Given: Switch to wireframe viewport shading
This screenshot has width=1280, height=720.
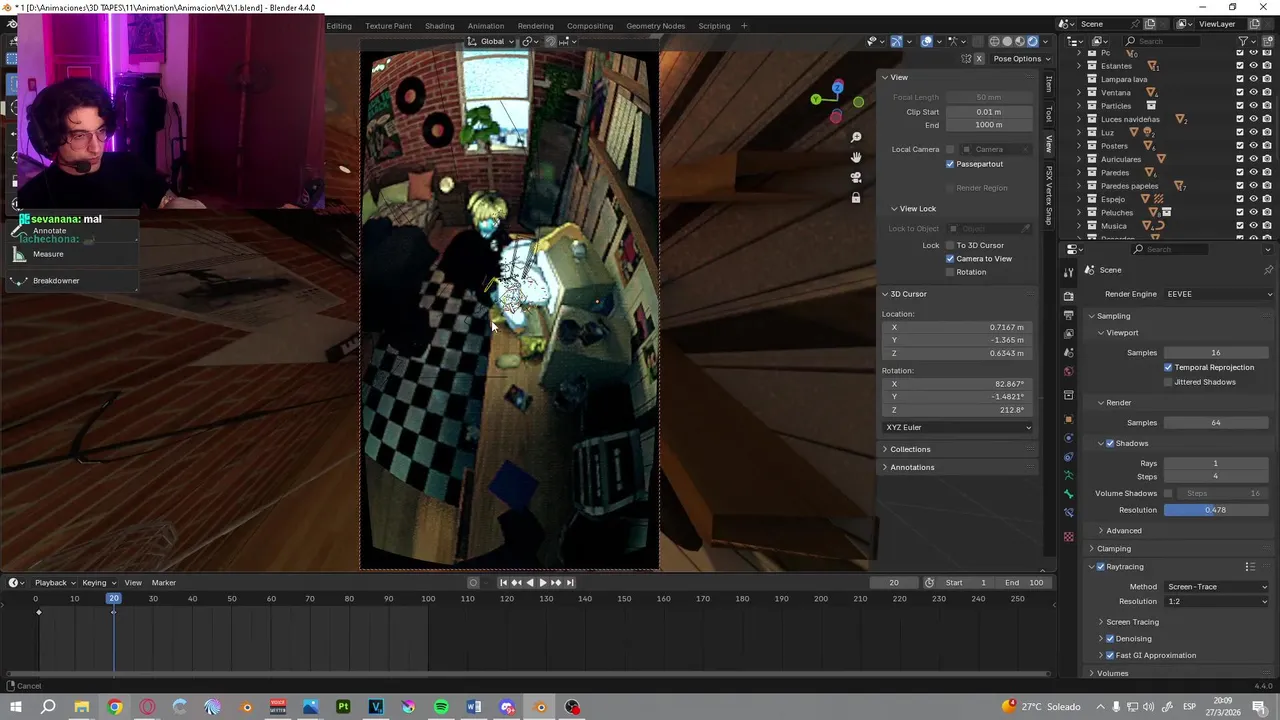Looking at the screenshot, I should tap(994, 41).
